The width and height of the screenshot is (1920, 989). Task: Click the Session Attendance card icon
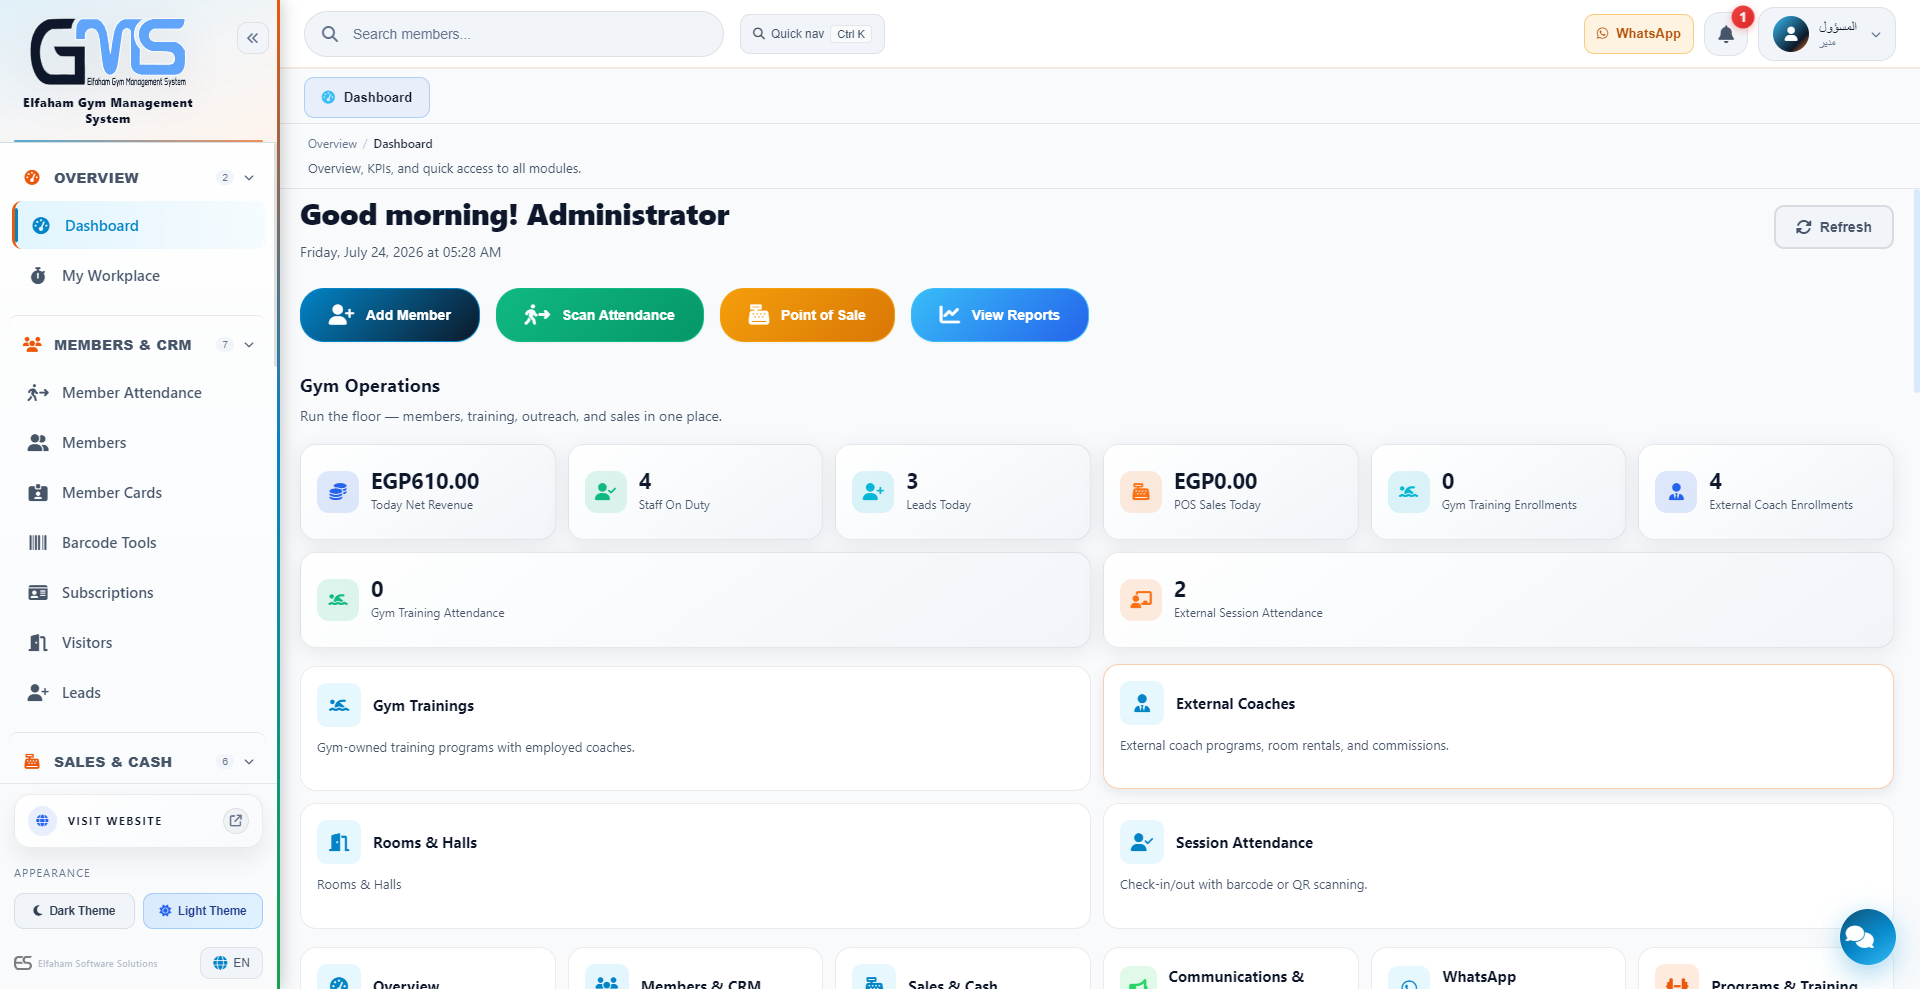point(1142,842)
